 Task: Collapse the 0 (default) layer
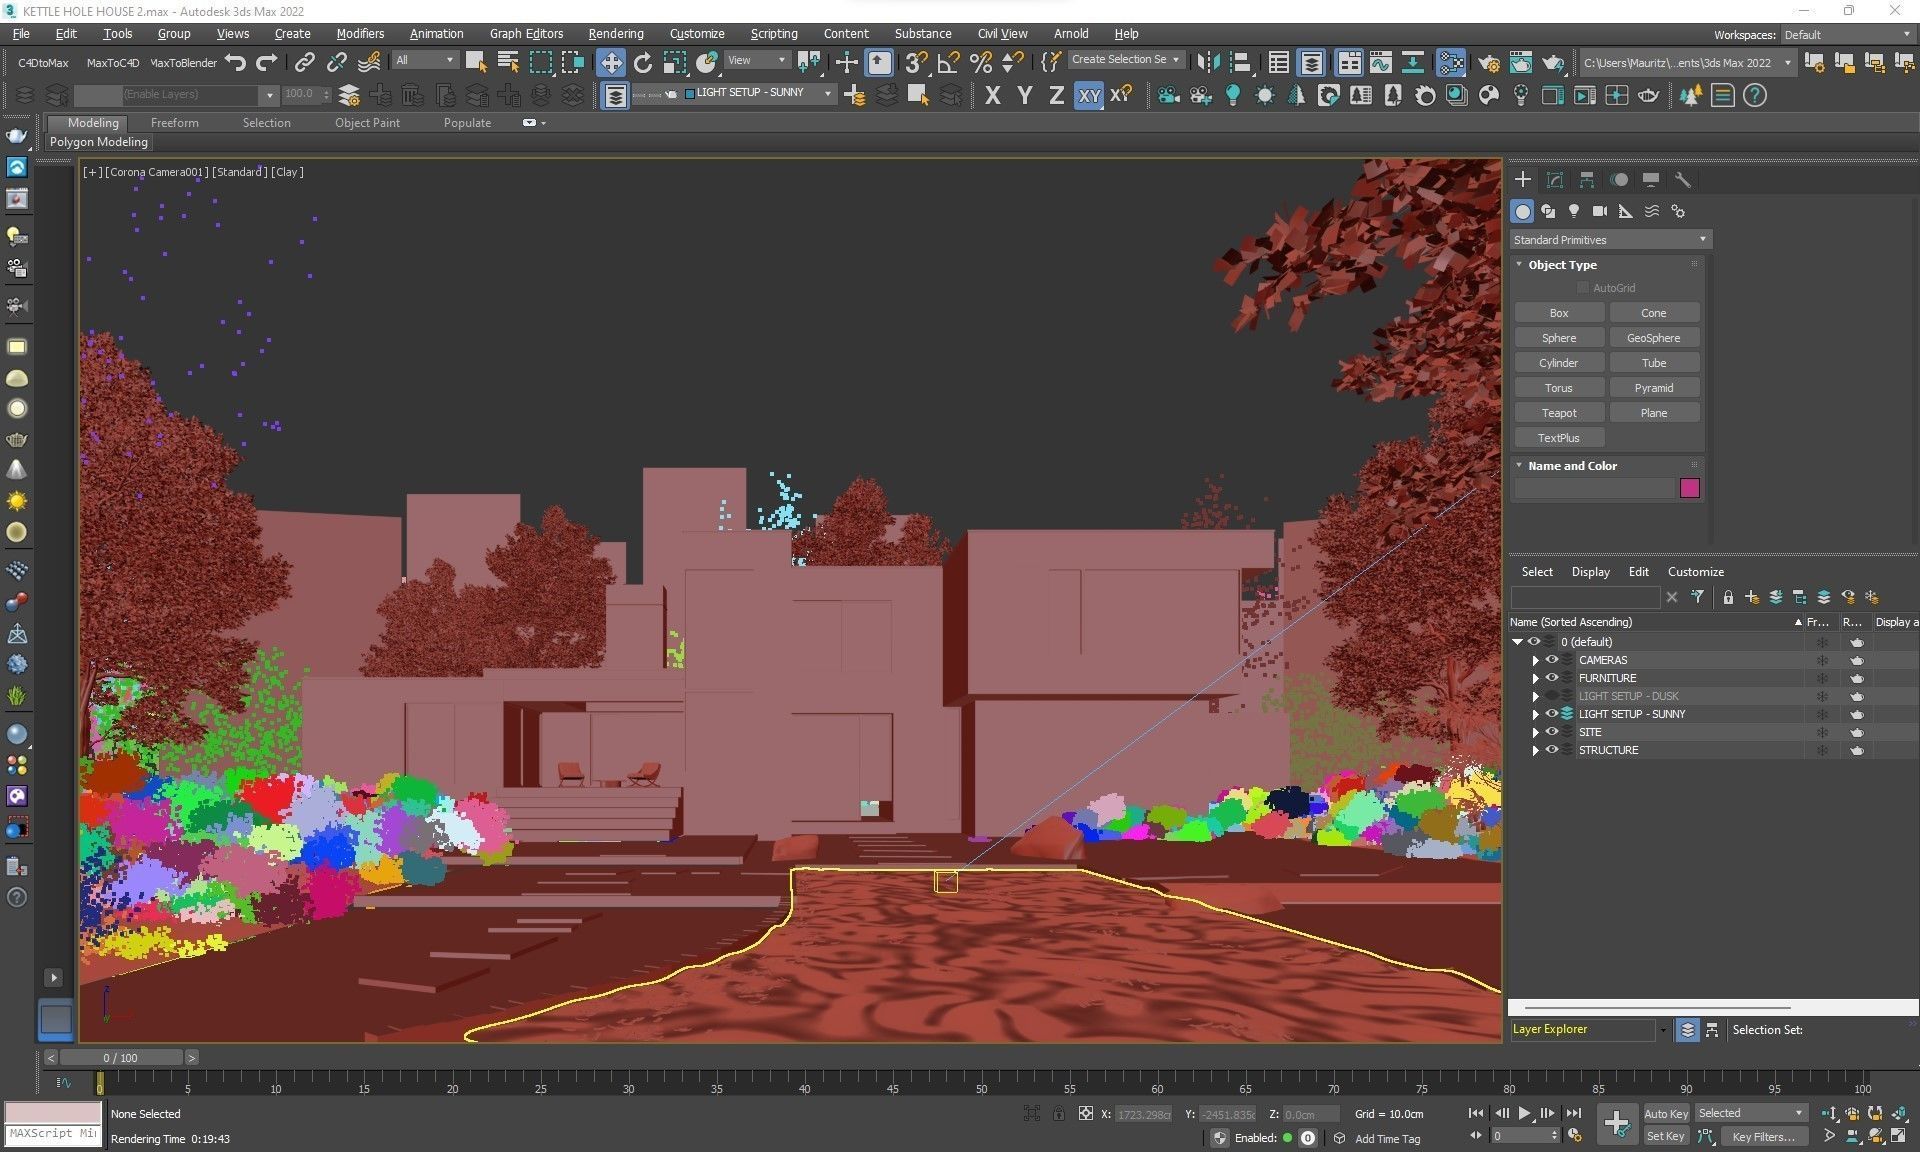1518,642
